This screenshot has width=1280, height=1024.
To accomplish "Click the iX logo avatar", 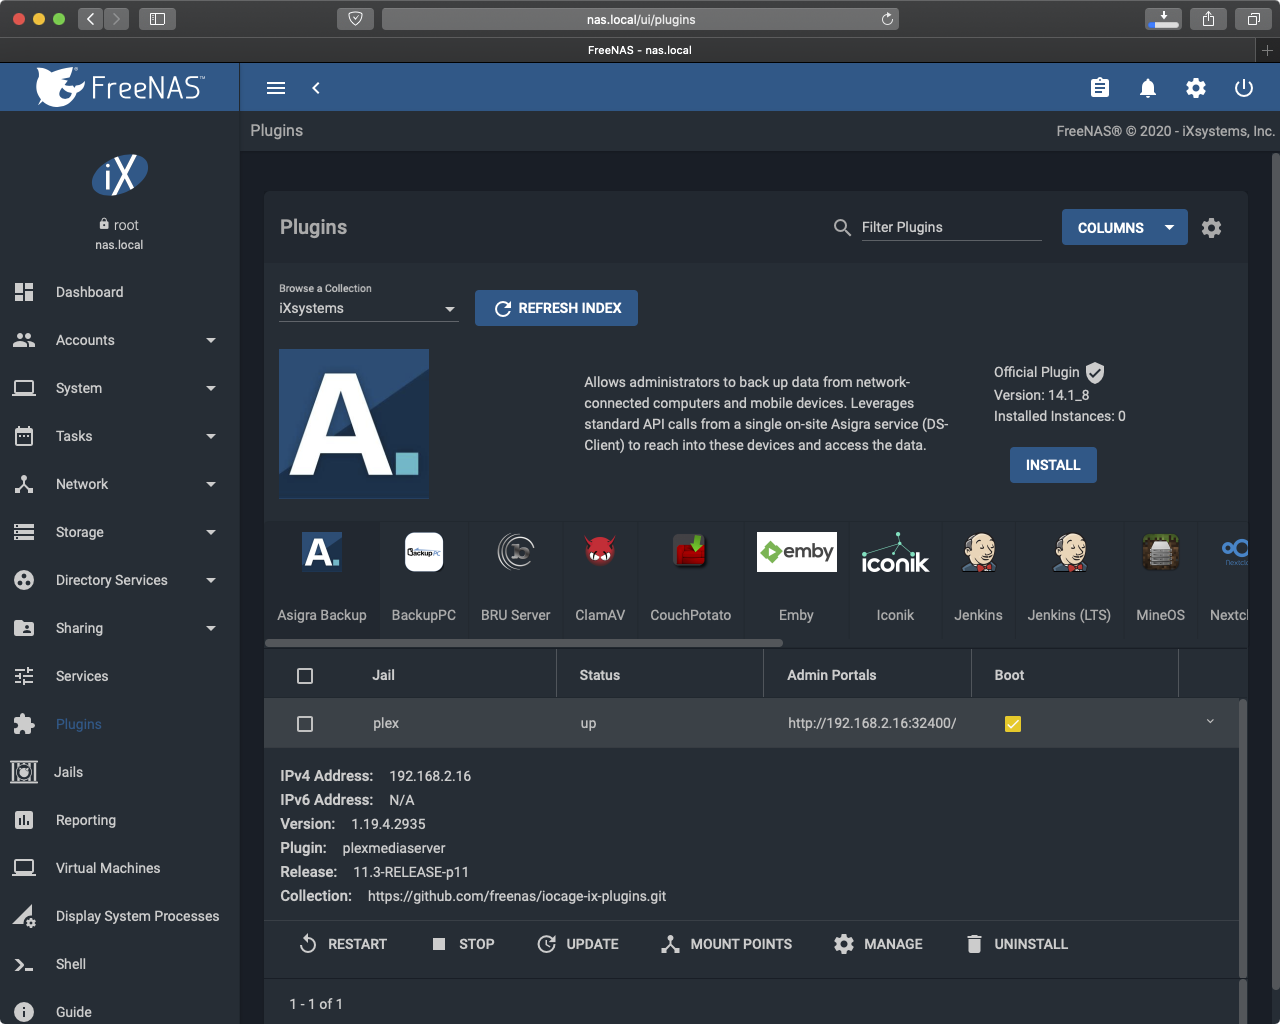I will point(120,175).
